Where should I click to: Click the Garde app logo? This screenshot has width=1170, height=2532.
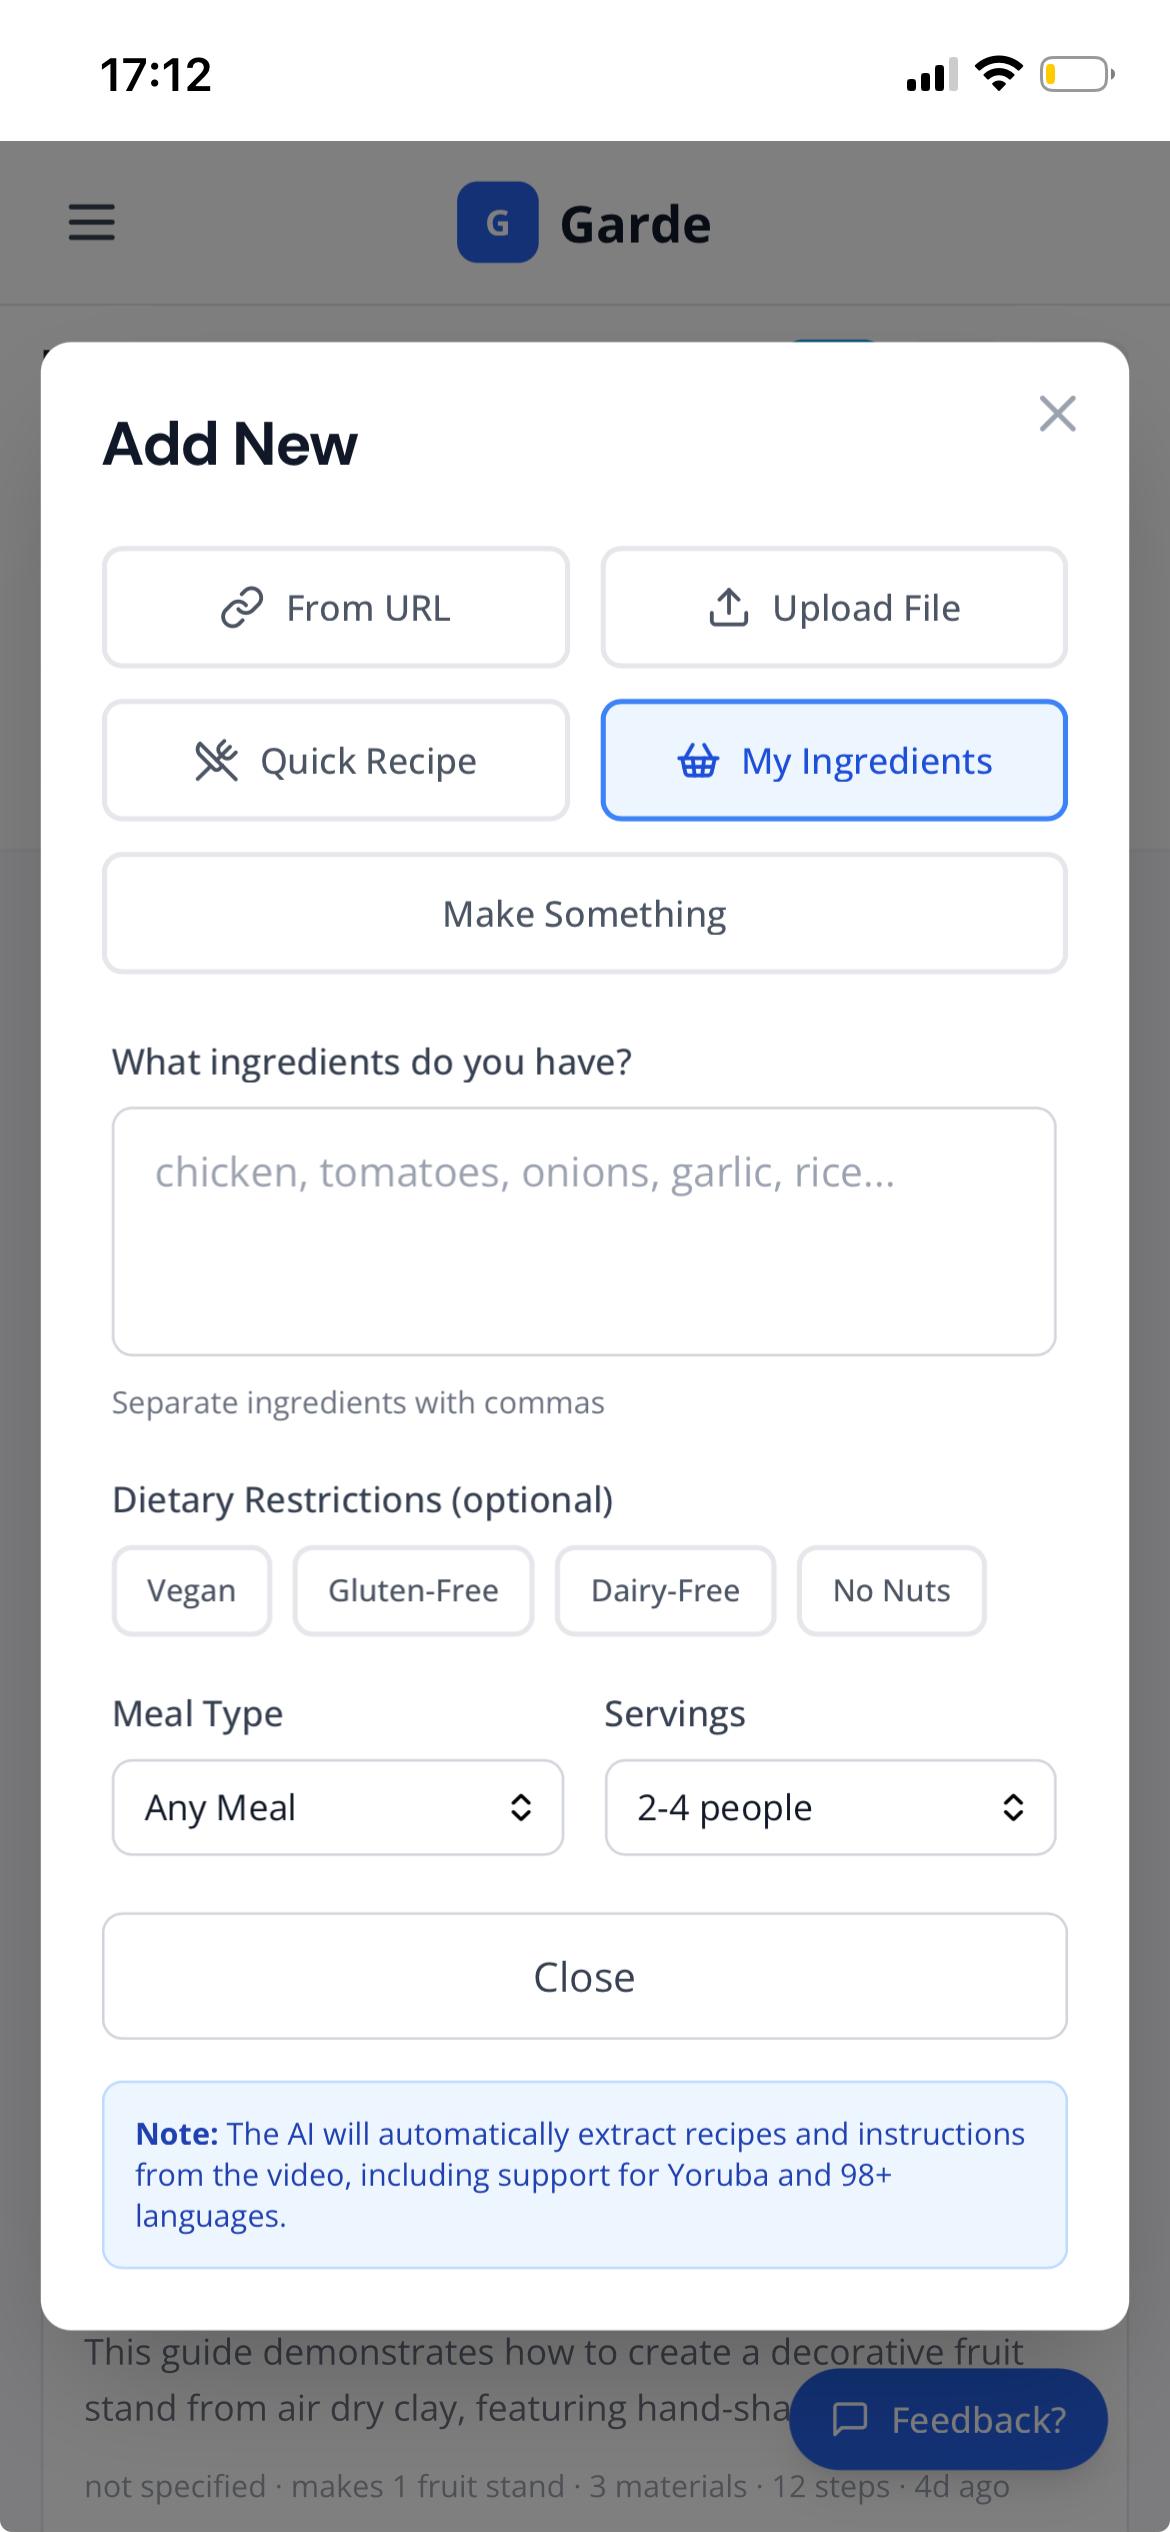point(498,221)
